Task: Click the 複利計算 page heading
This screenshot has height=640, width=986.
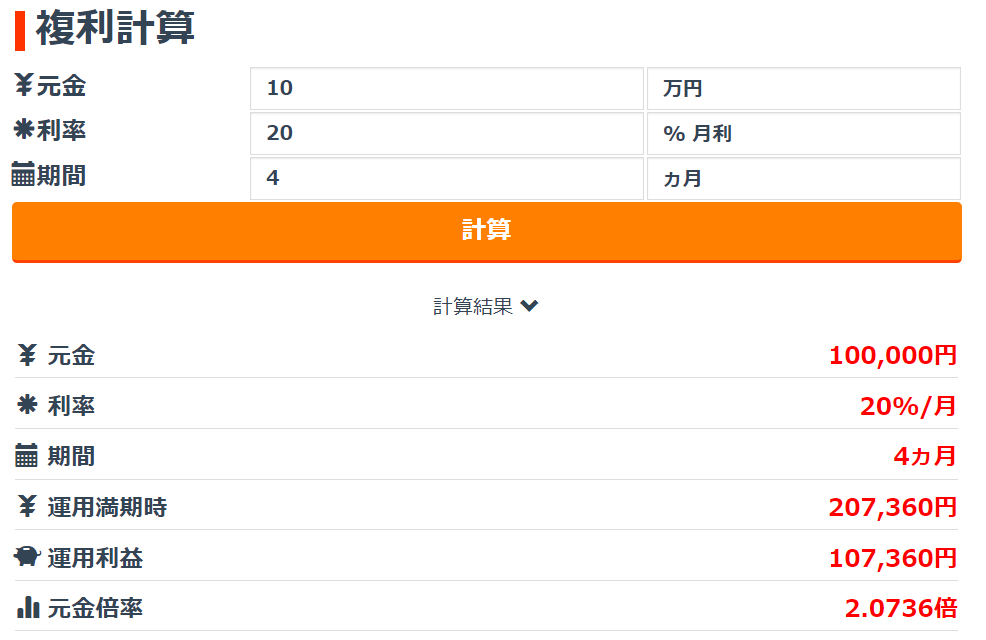Action: (x=115, y=28)
